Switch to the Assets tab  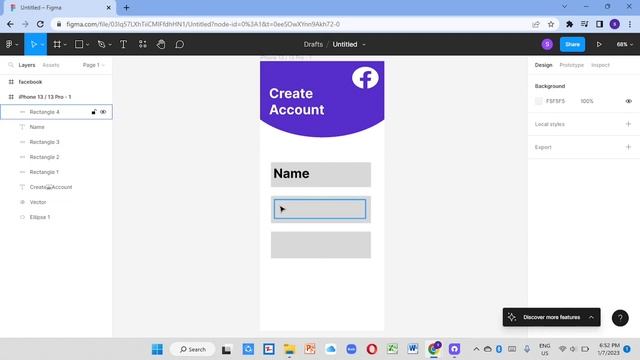tap(51, 65)
